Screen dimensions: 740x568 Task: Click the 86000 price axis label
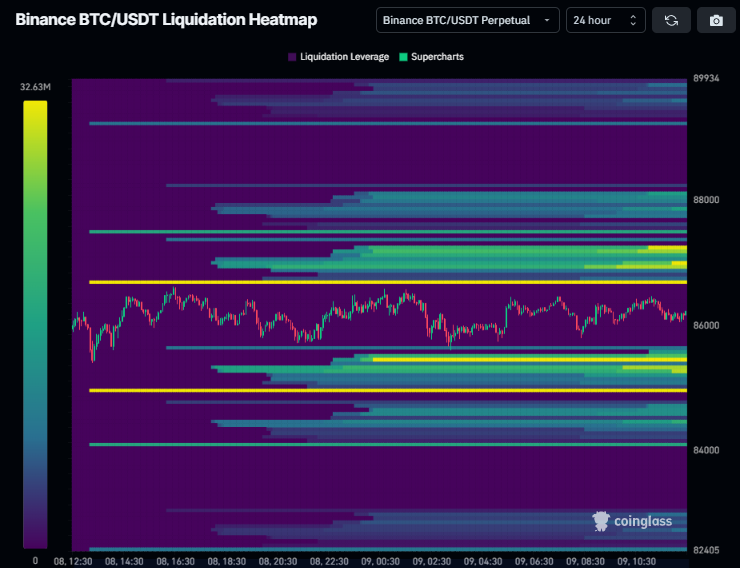(x=706, y=326)
